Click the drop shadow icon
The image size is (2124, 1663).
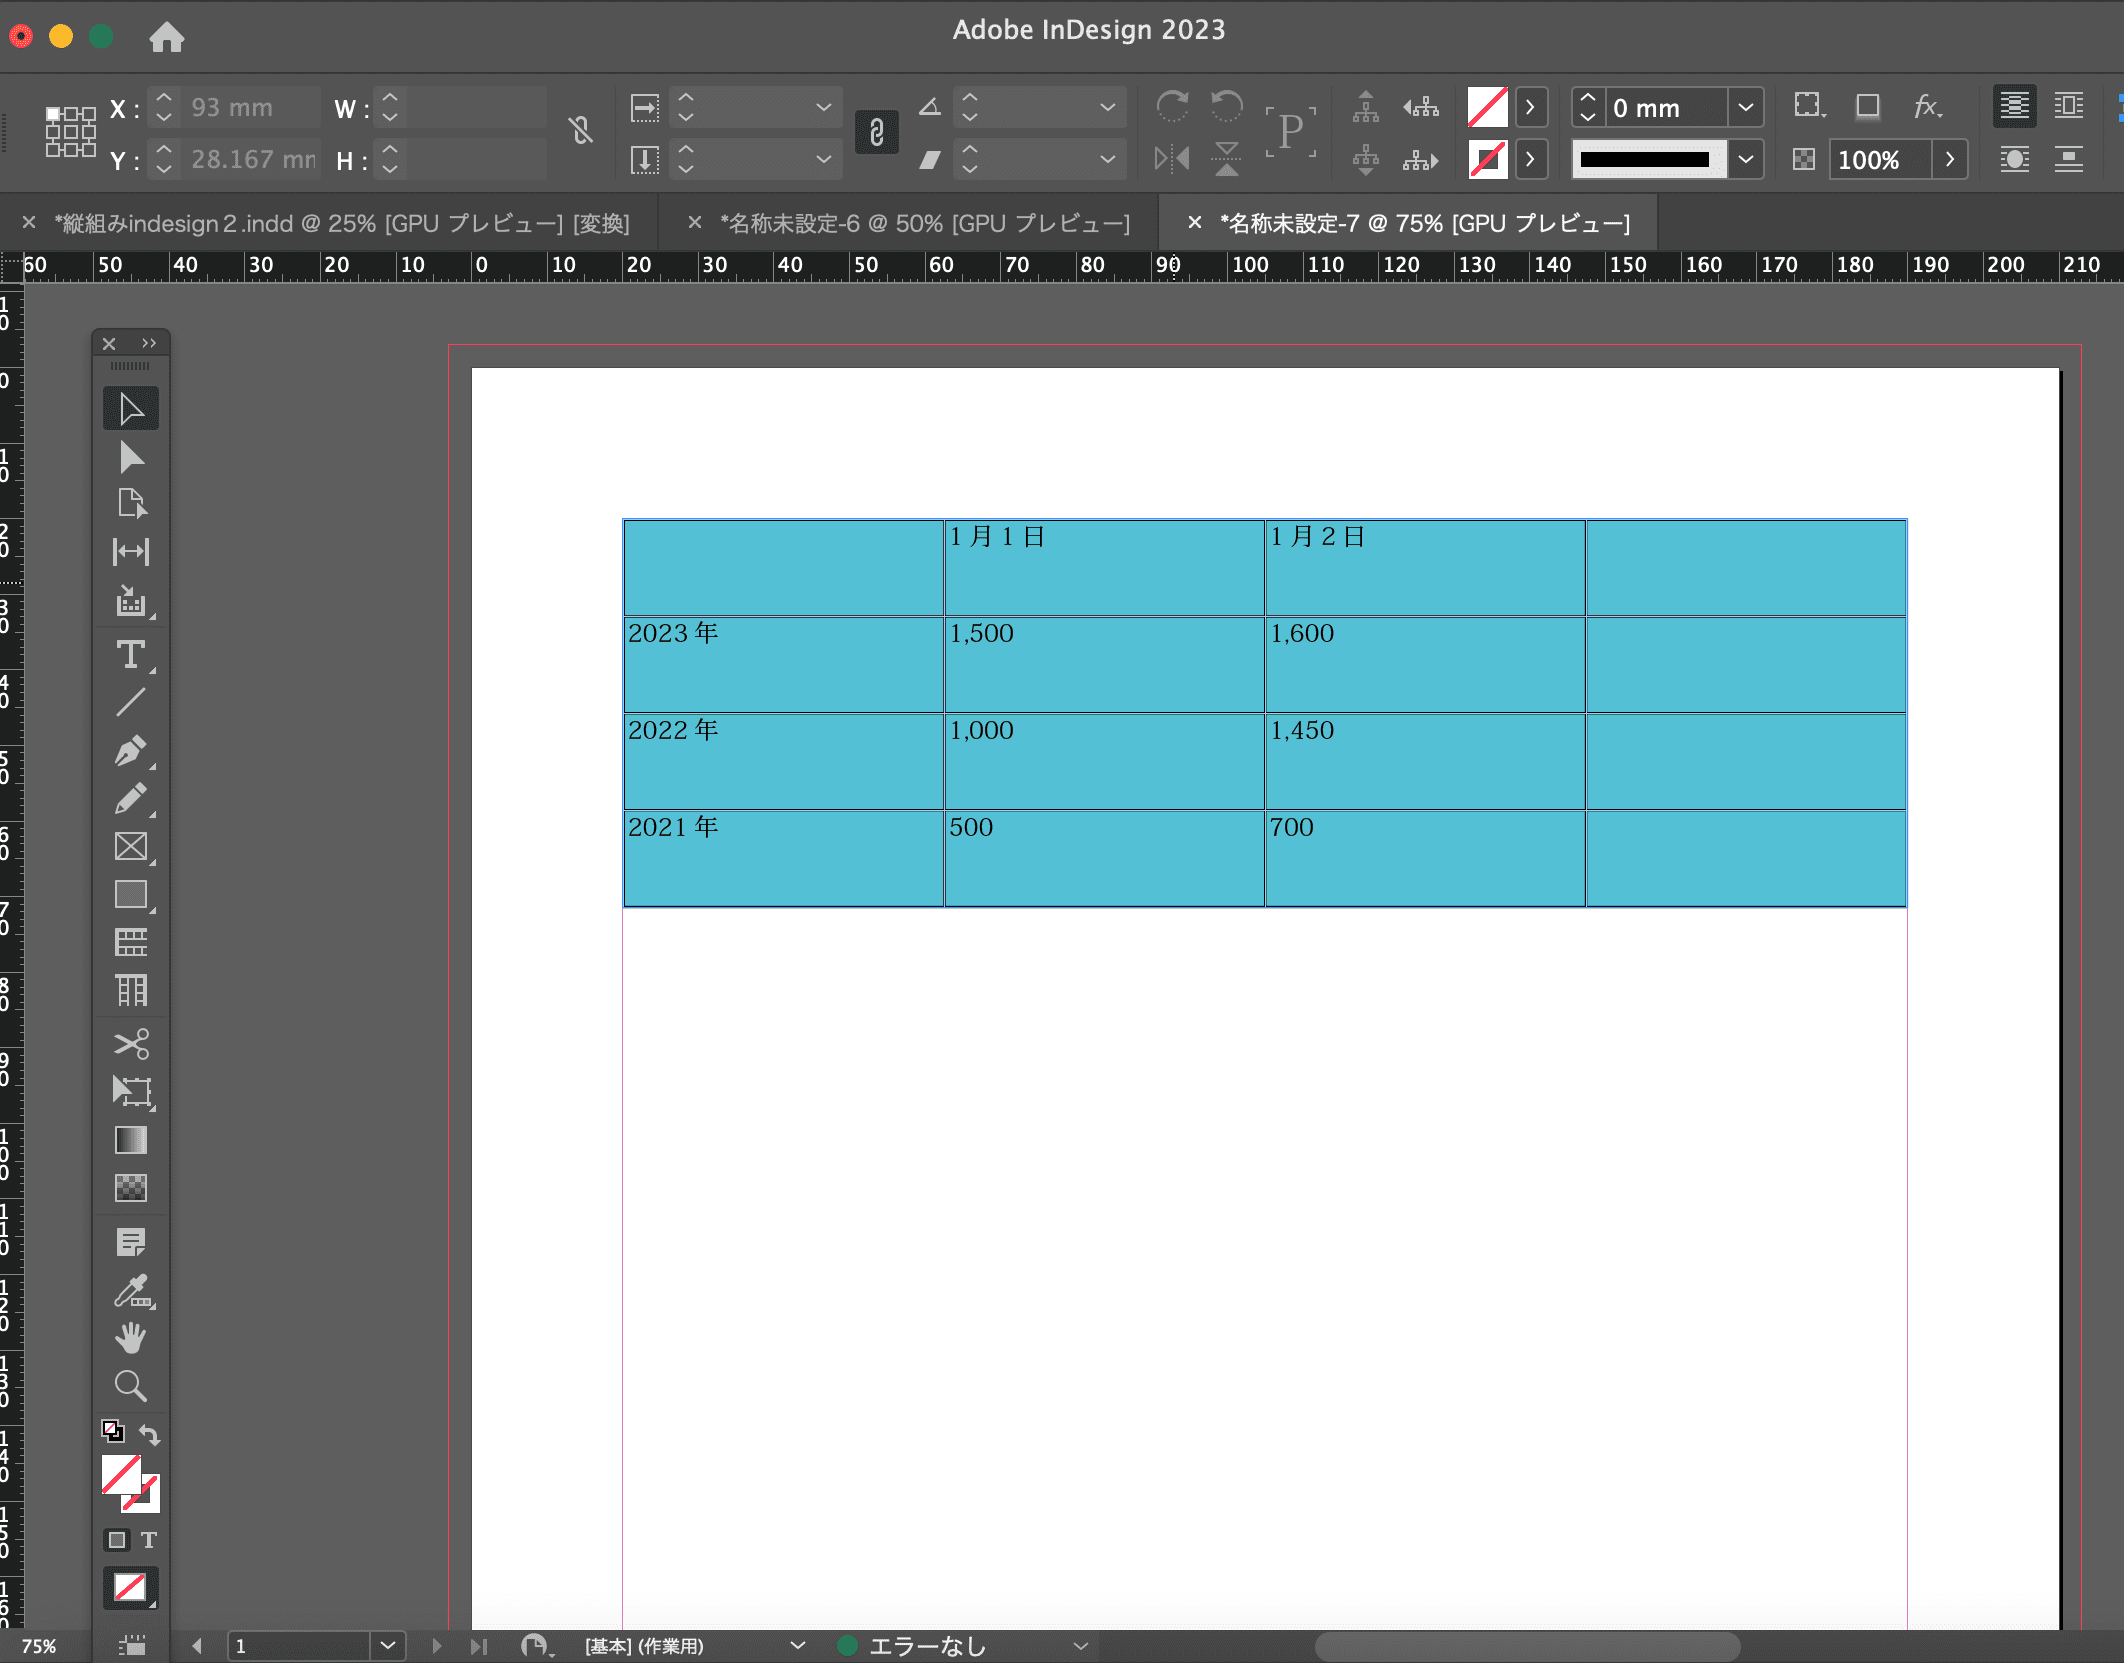point(1868,106)
